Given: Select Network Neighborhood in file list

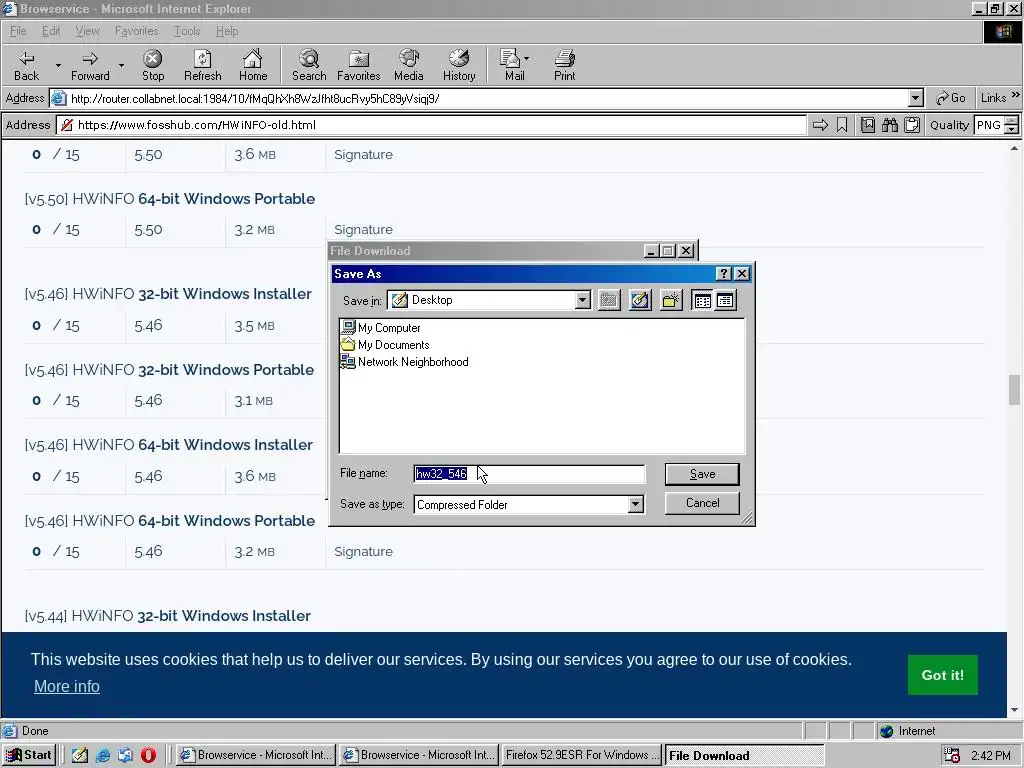Looking at the screenshot, I should (x=405, y=362).
